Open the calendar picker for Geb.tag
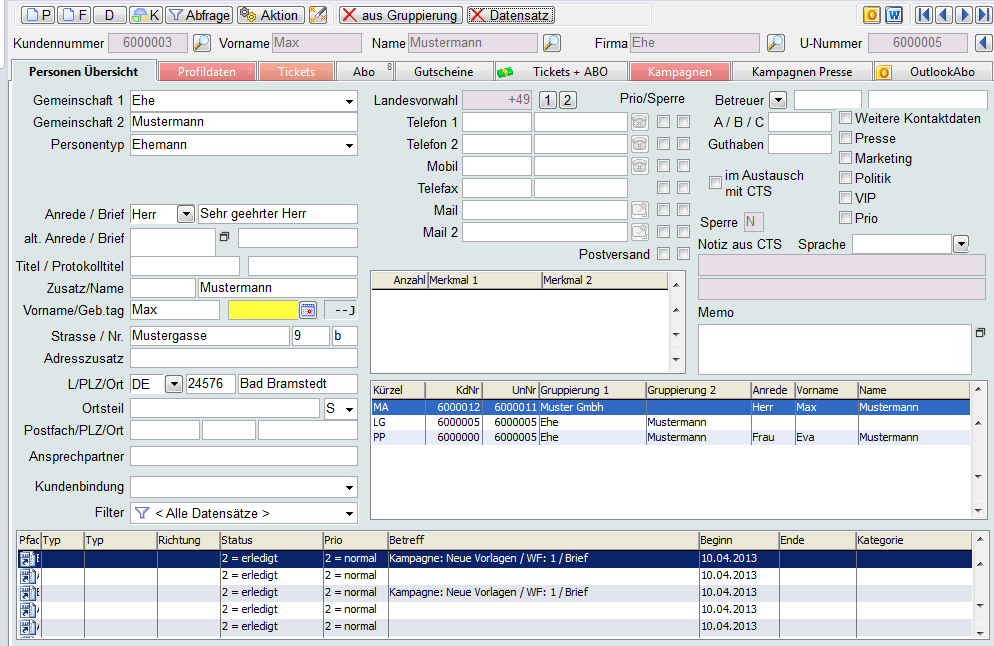Image resolution: width=994 pixels, height=646 pixels. (307, 310)
